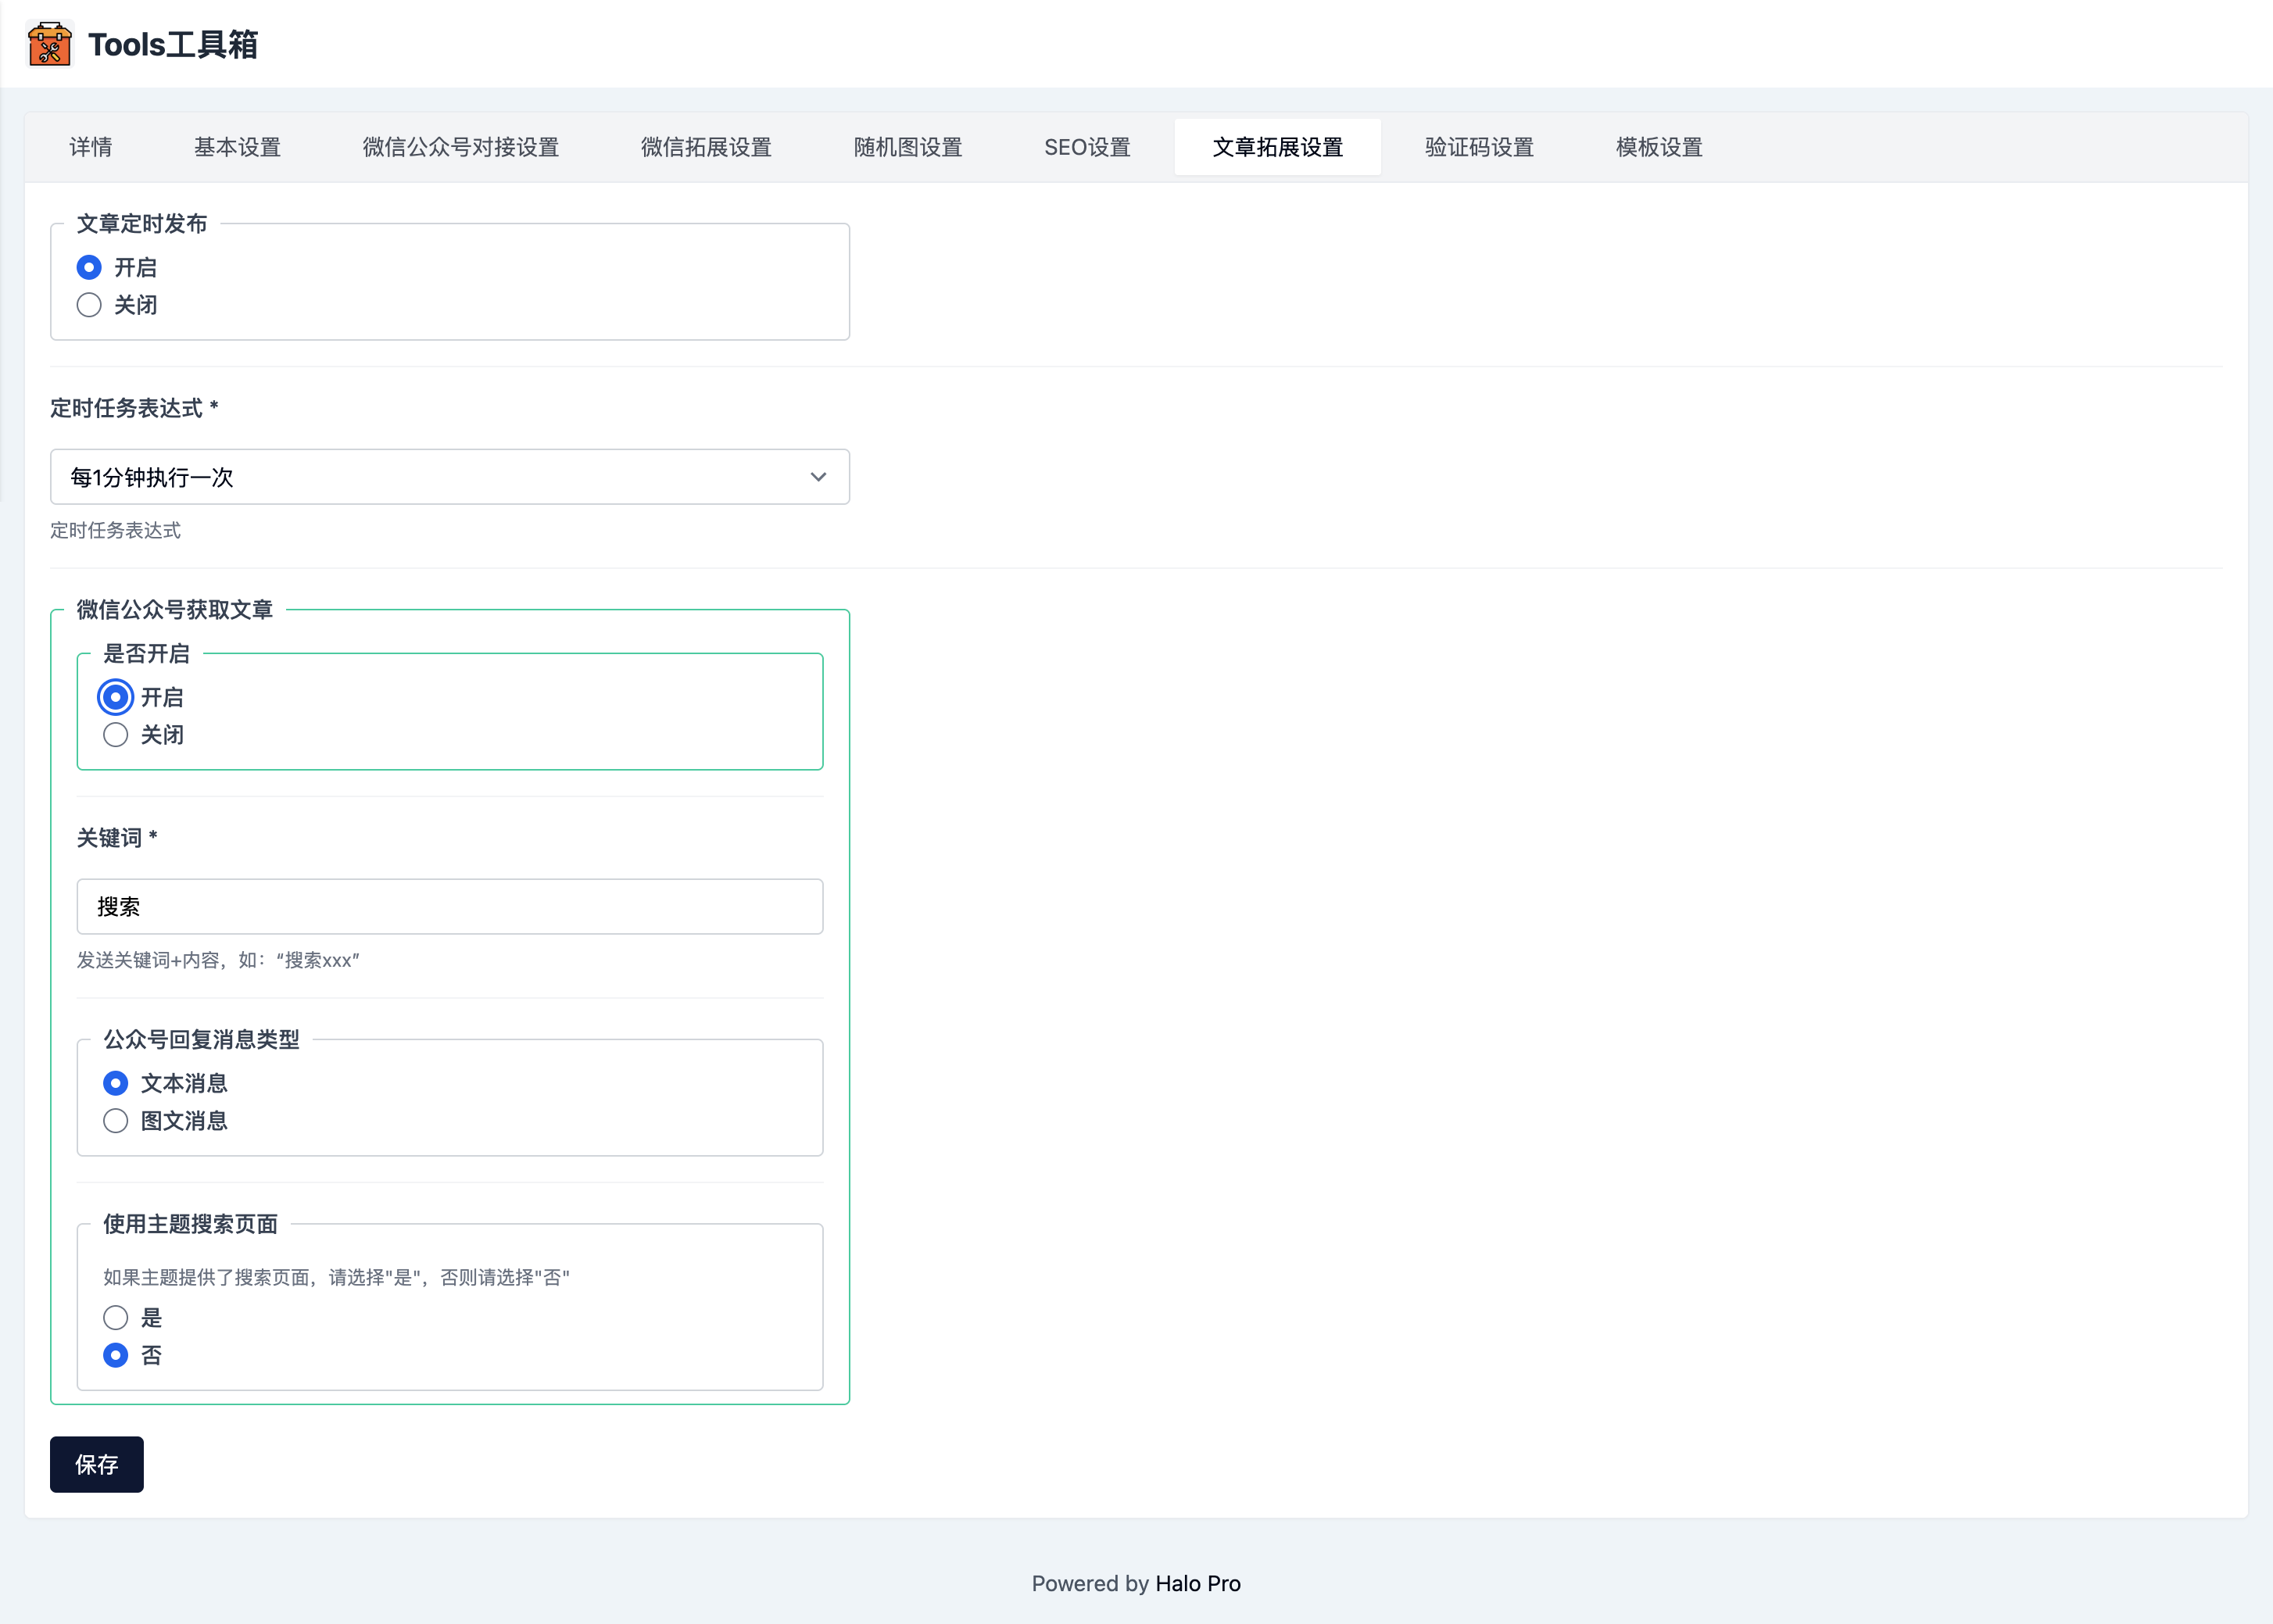This screenshot has width=2273, height=1624.
Task: Switch to the 基本设置 tab
Action: (237, 147)
